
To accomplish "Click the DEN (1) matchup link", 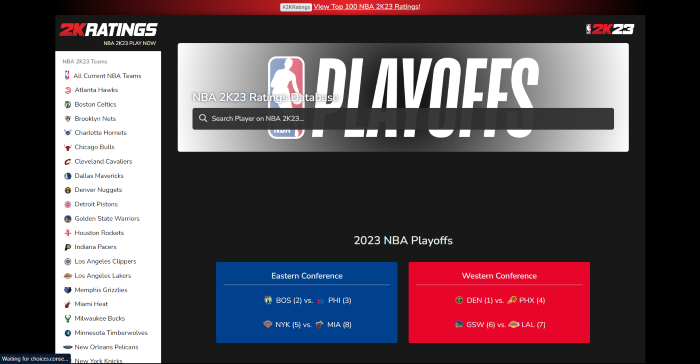I will (478, 301).
